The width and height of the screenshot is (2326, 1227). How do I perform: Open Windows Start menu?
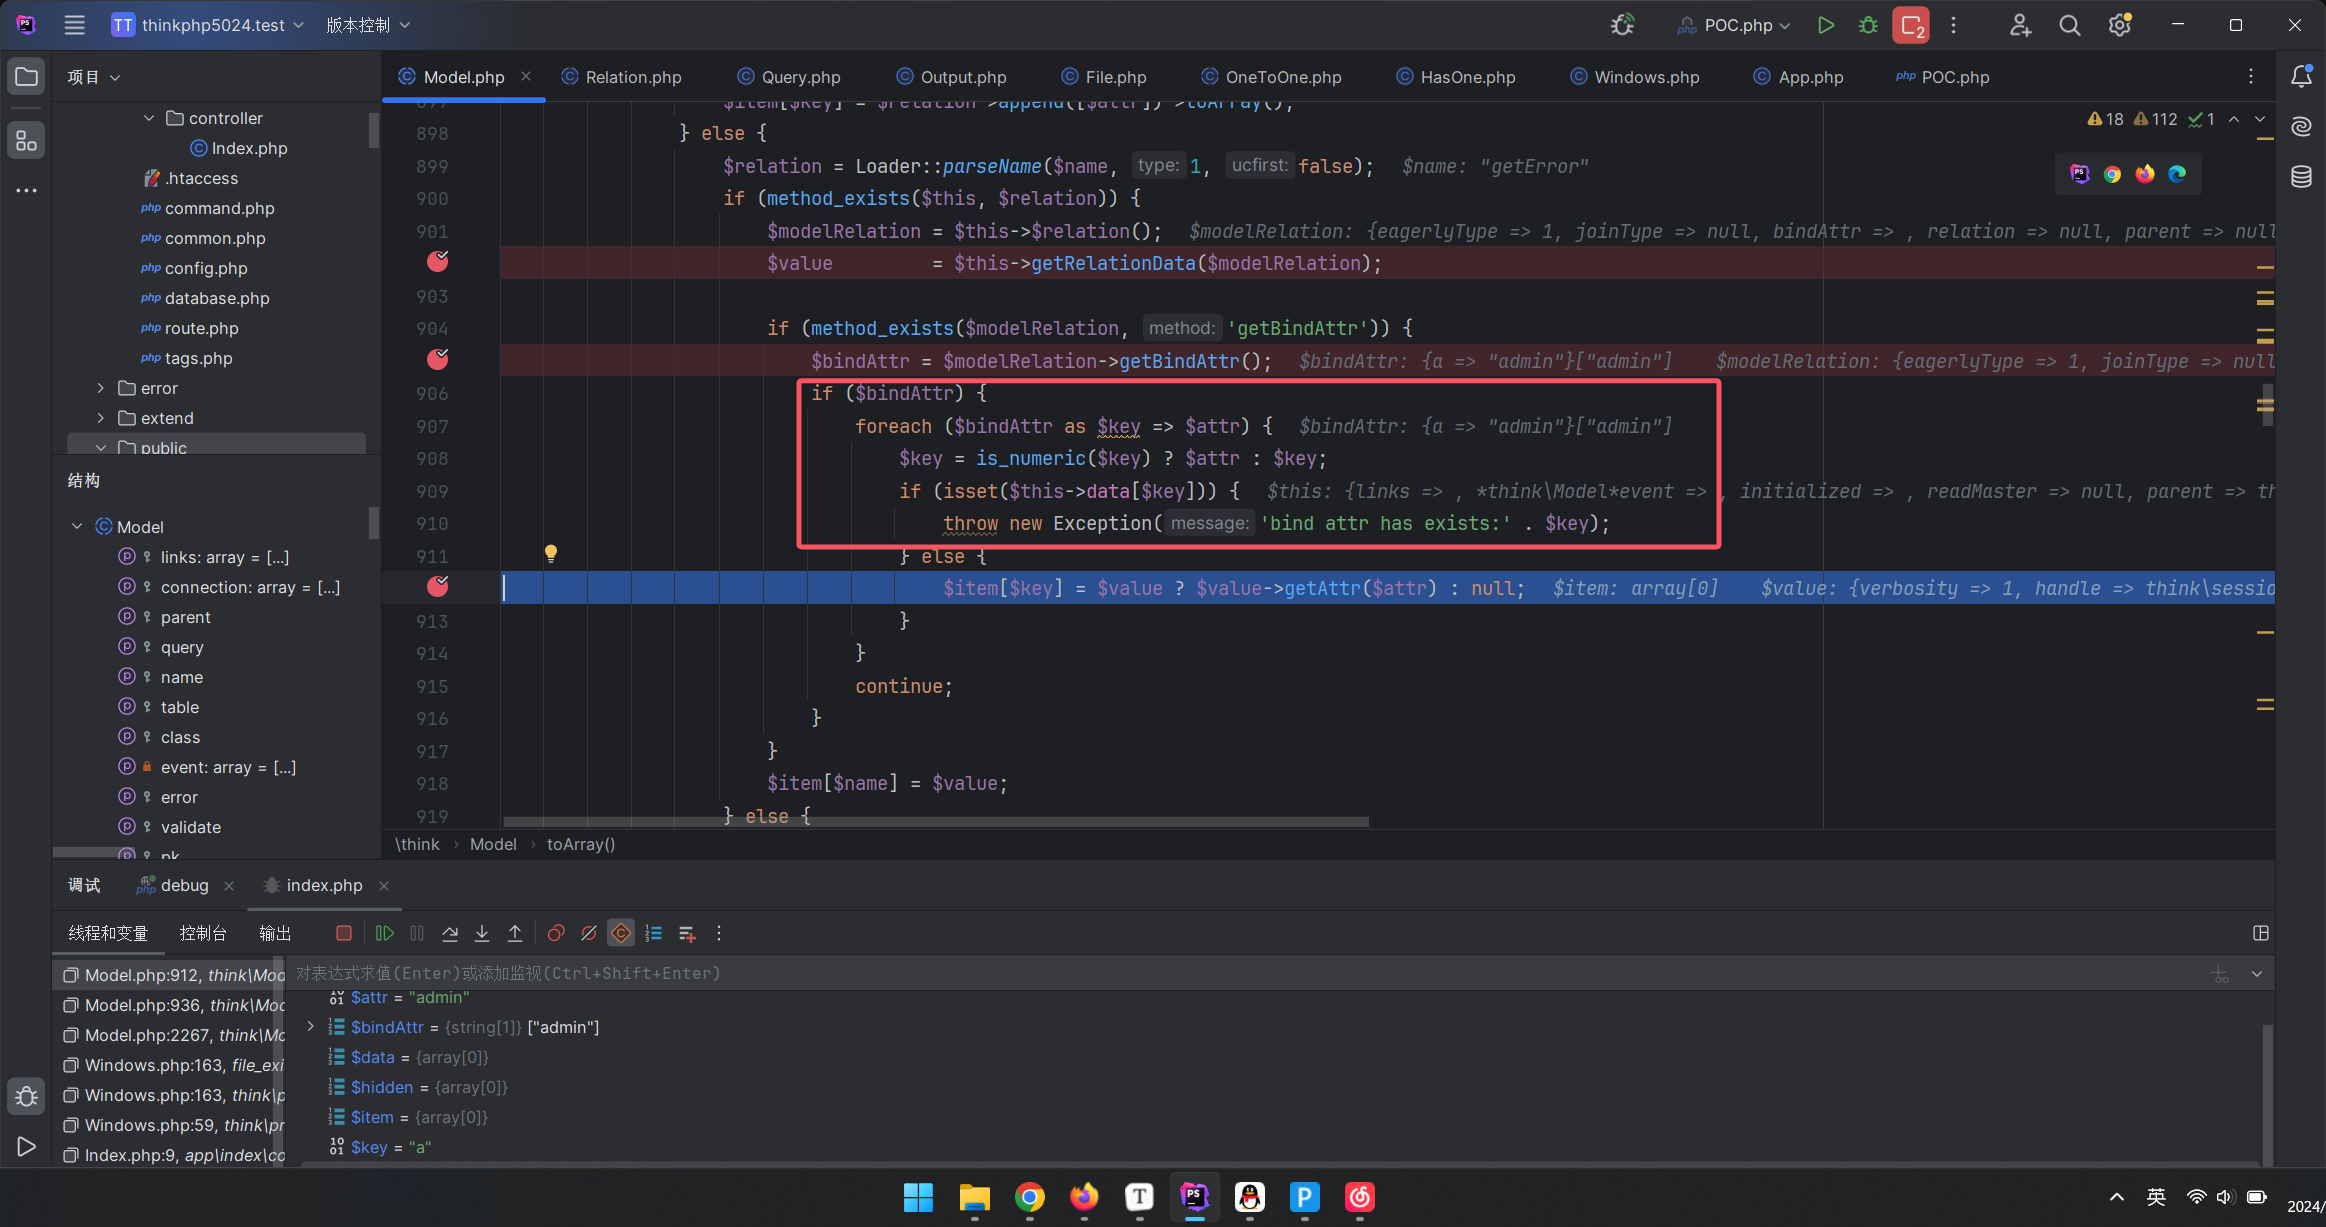[918, 1197]
